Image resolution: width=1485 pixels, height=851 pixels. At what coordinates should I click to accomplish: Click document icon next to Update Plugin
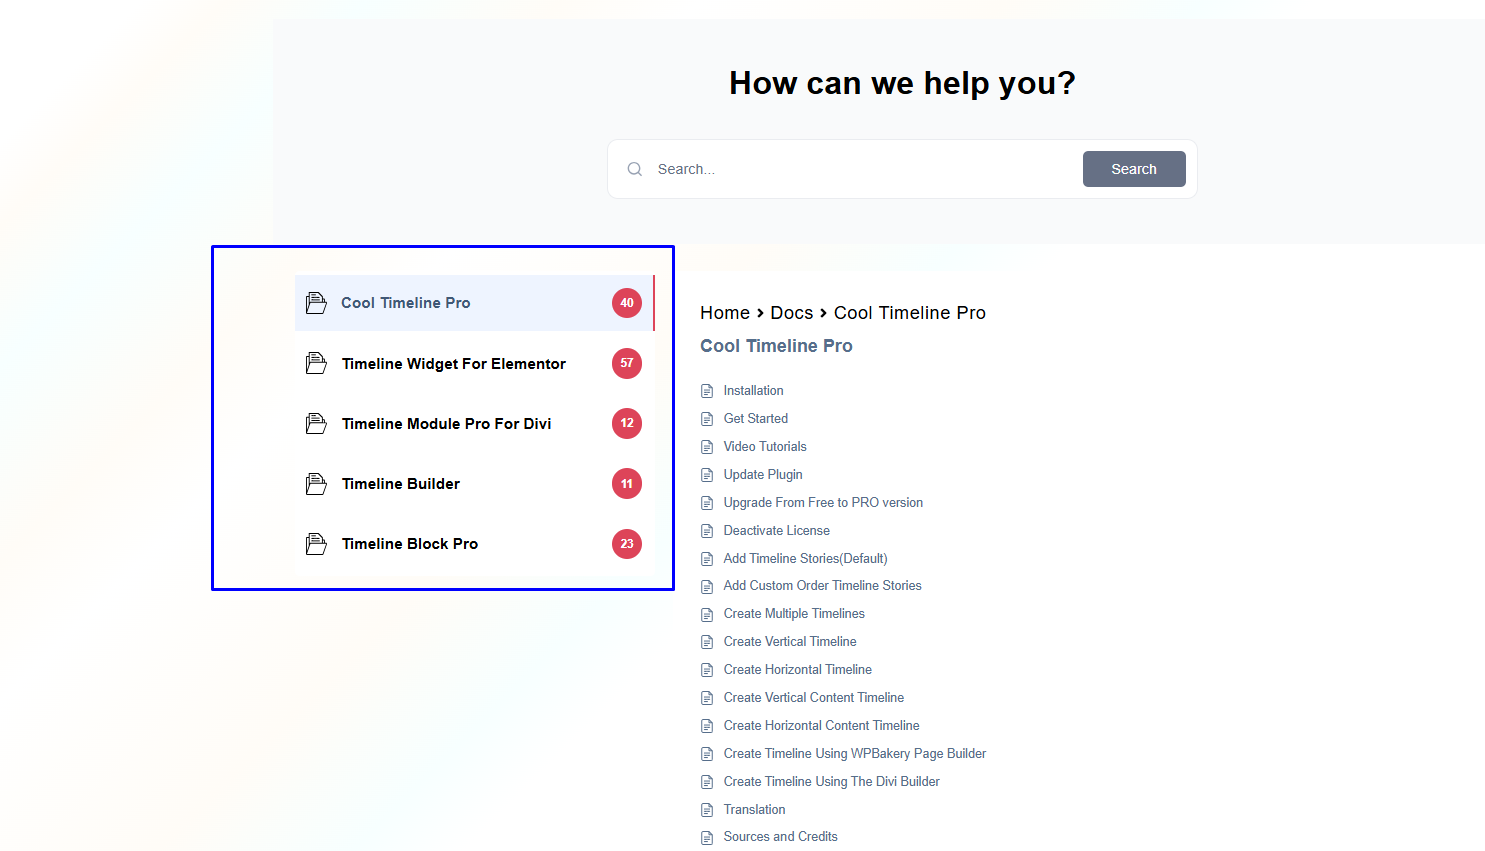[707, 475]
